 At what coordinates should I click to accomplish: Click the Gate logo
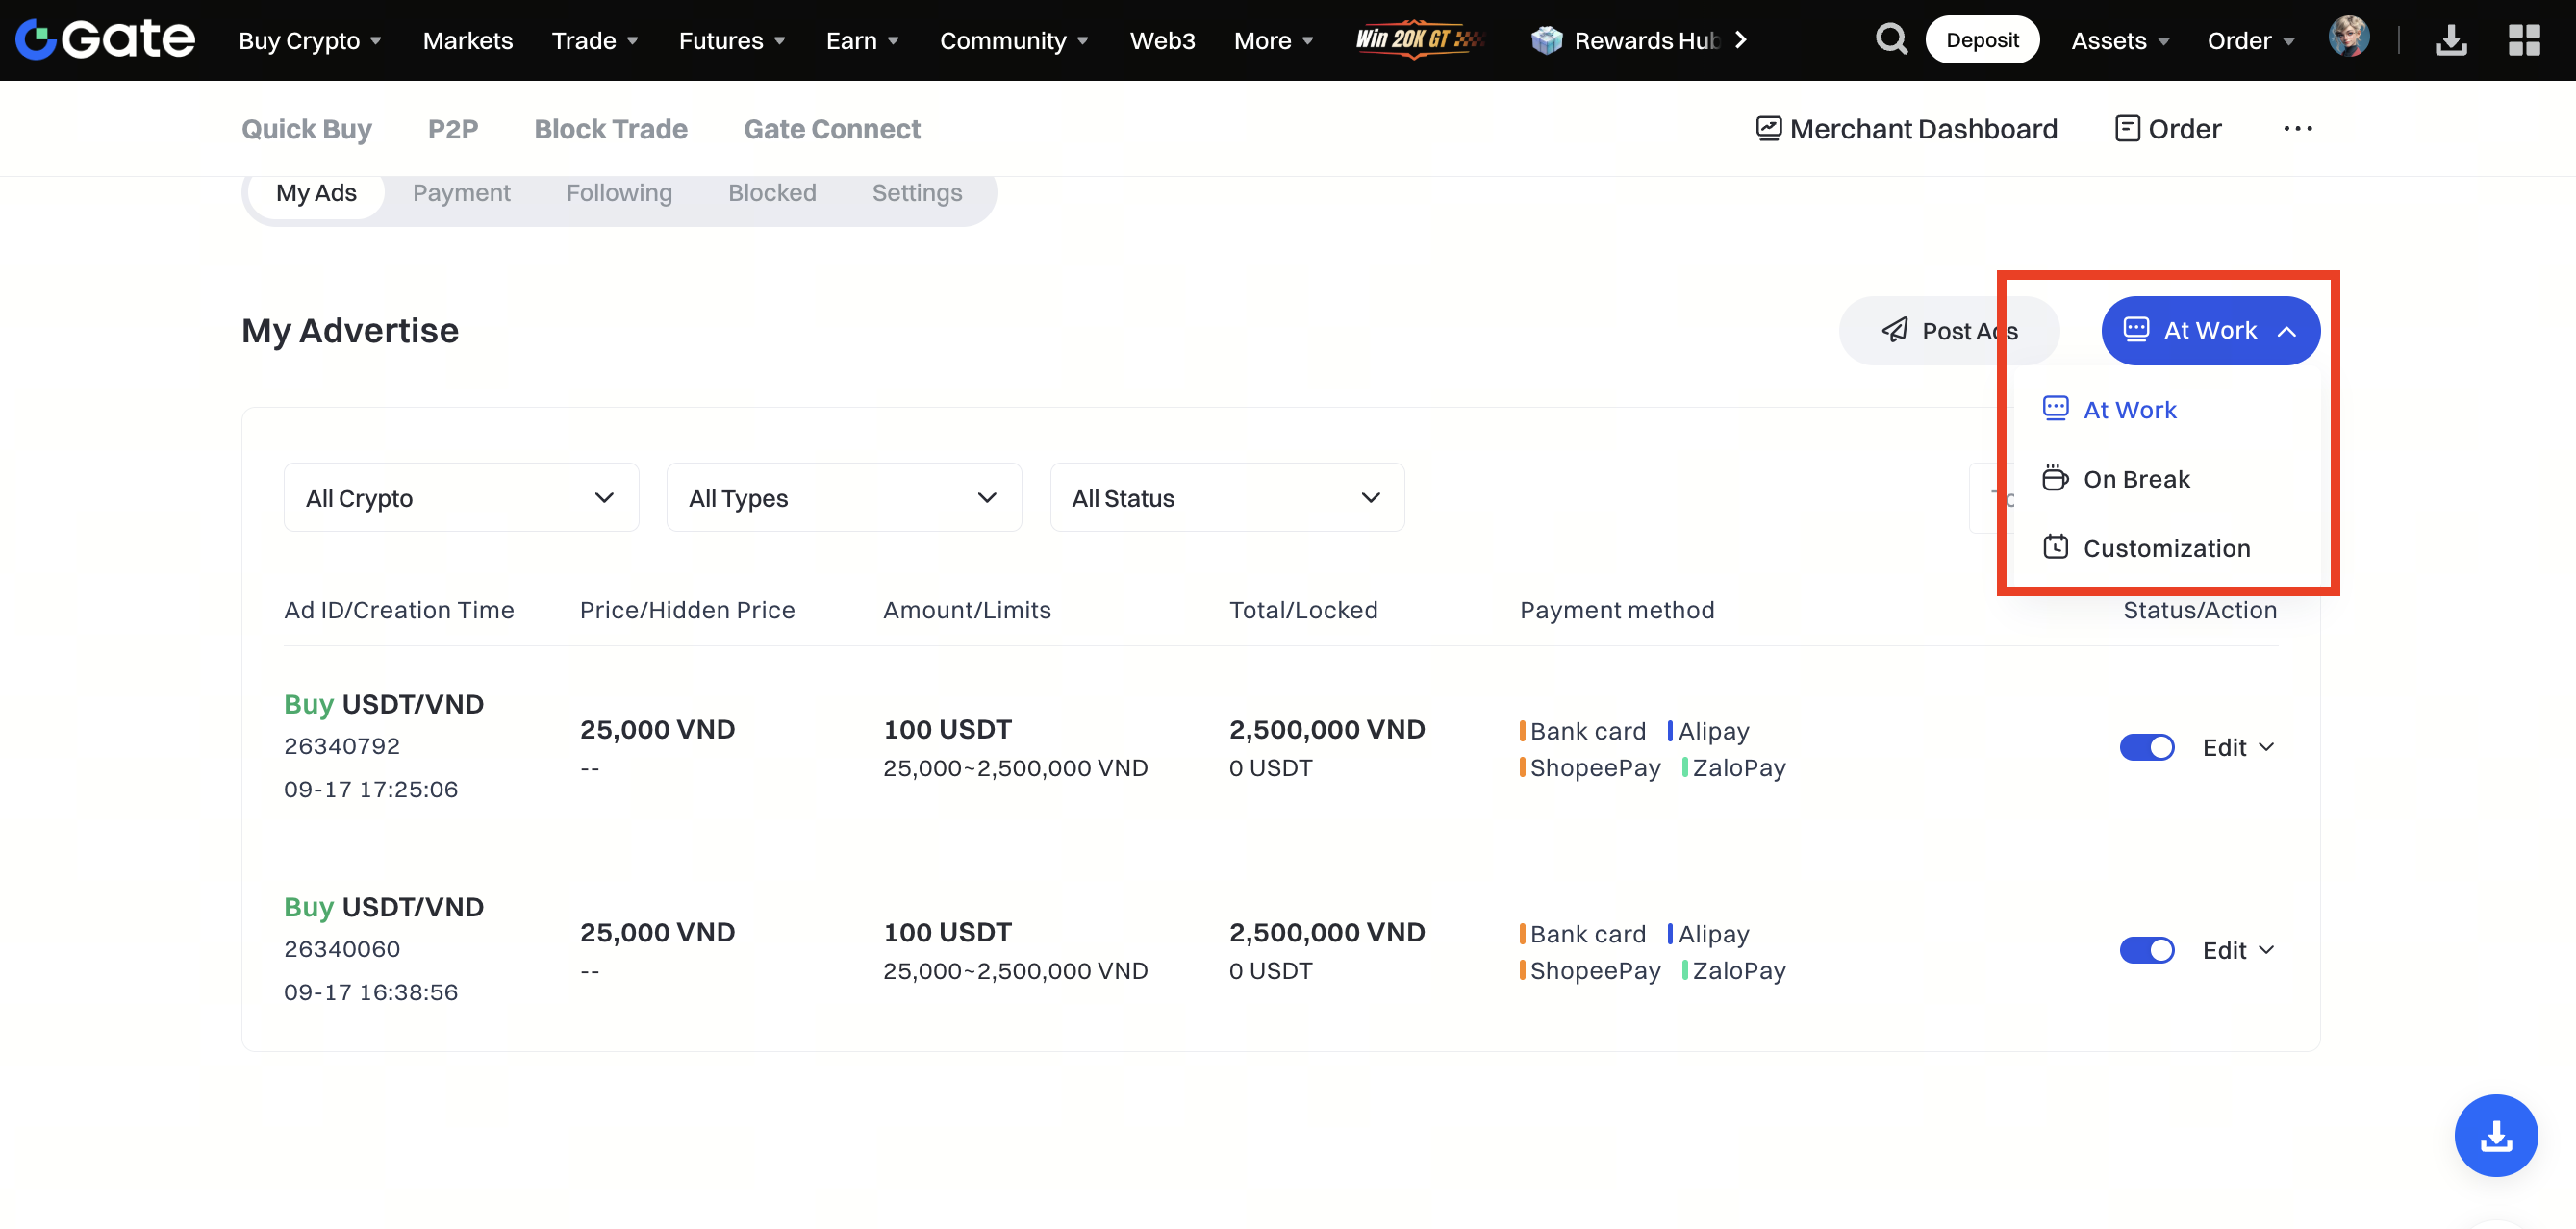(x=105, y=40)
